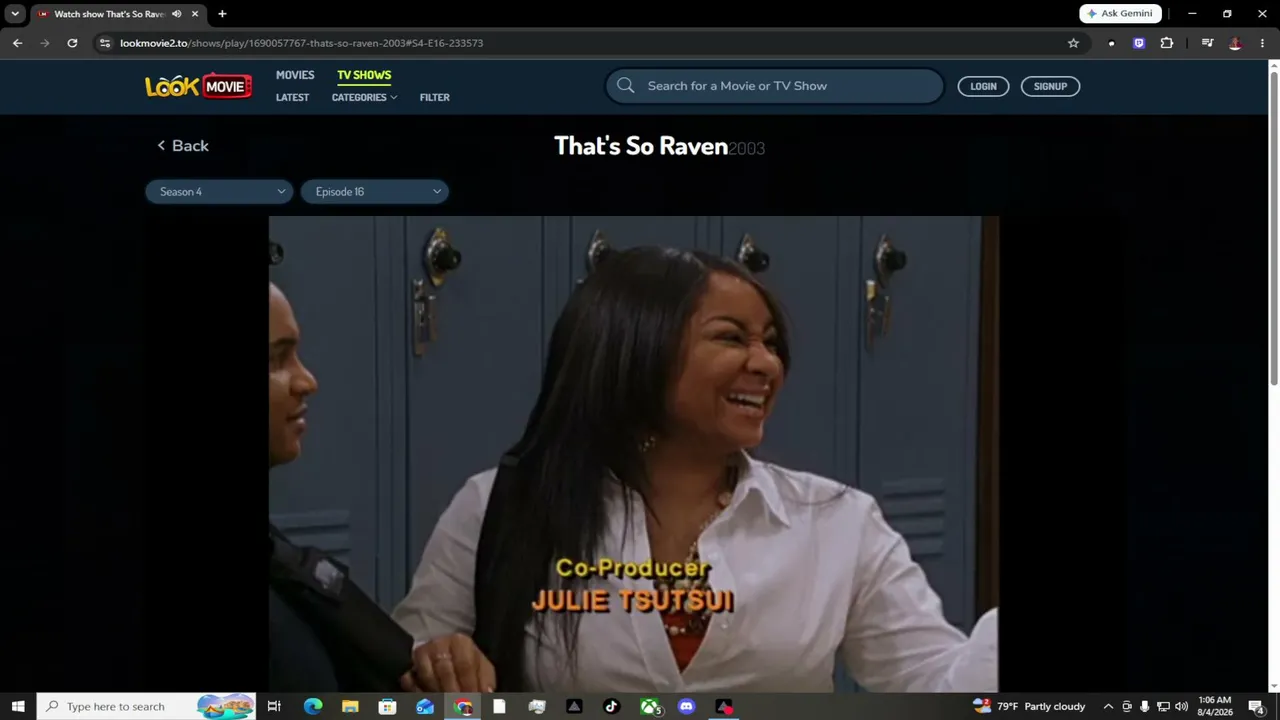Bookmark this page with the star icon

tap(1073, 43)
